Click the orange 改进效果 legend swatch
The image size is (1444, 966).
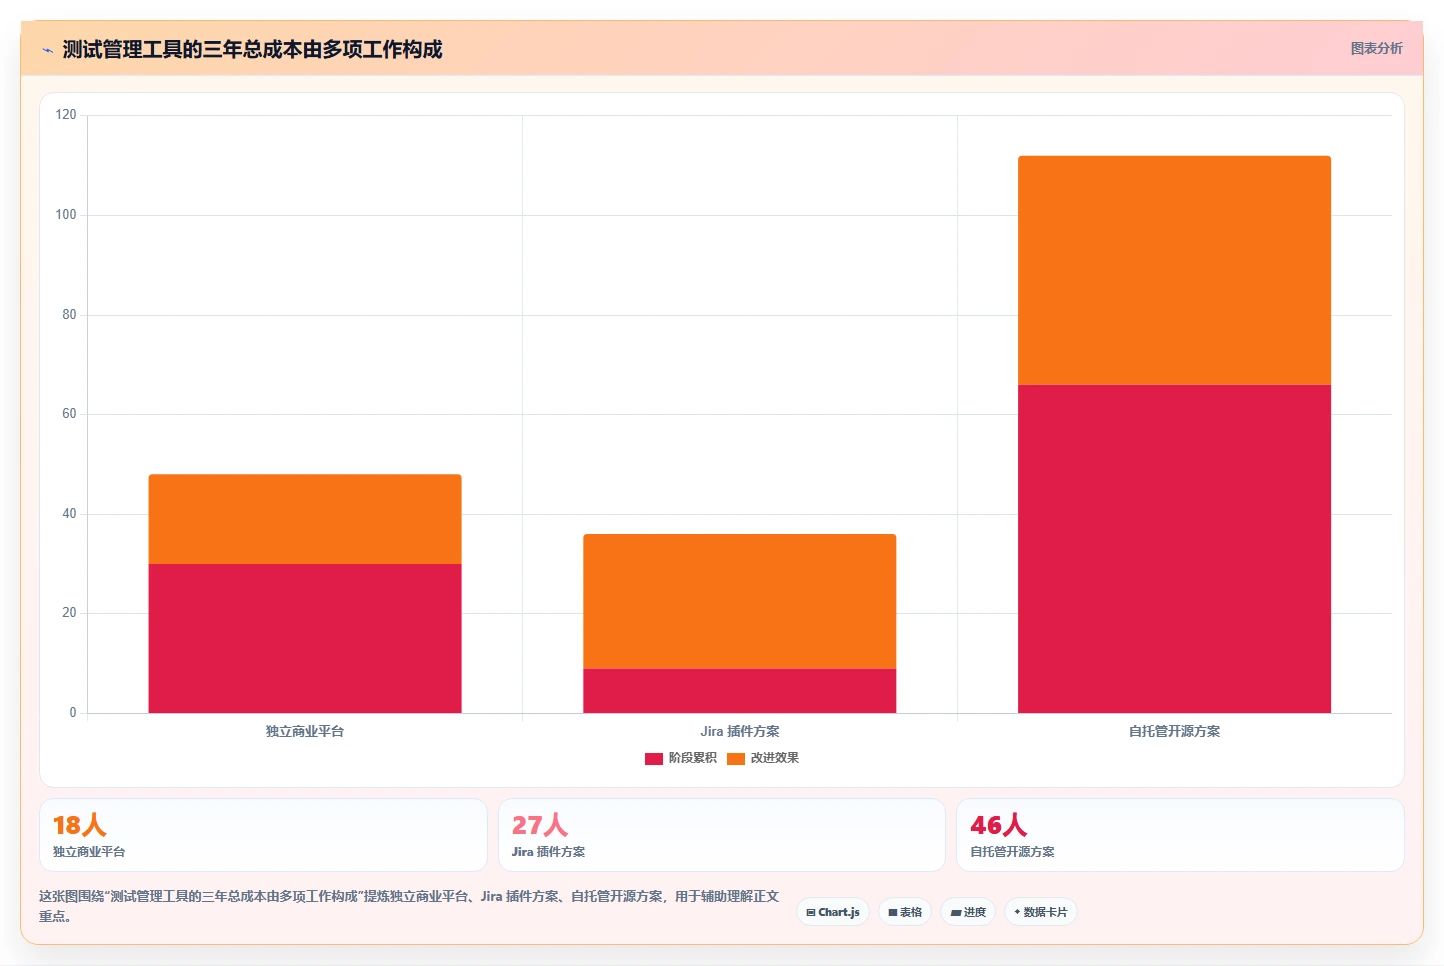point(736,758)
